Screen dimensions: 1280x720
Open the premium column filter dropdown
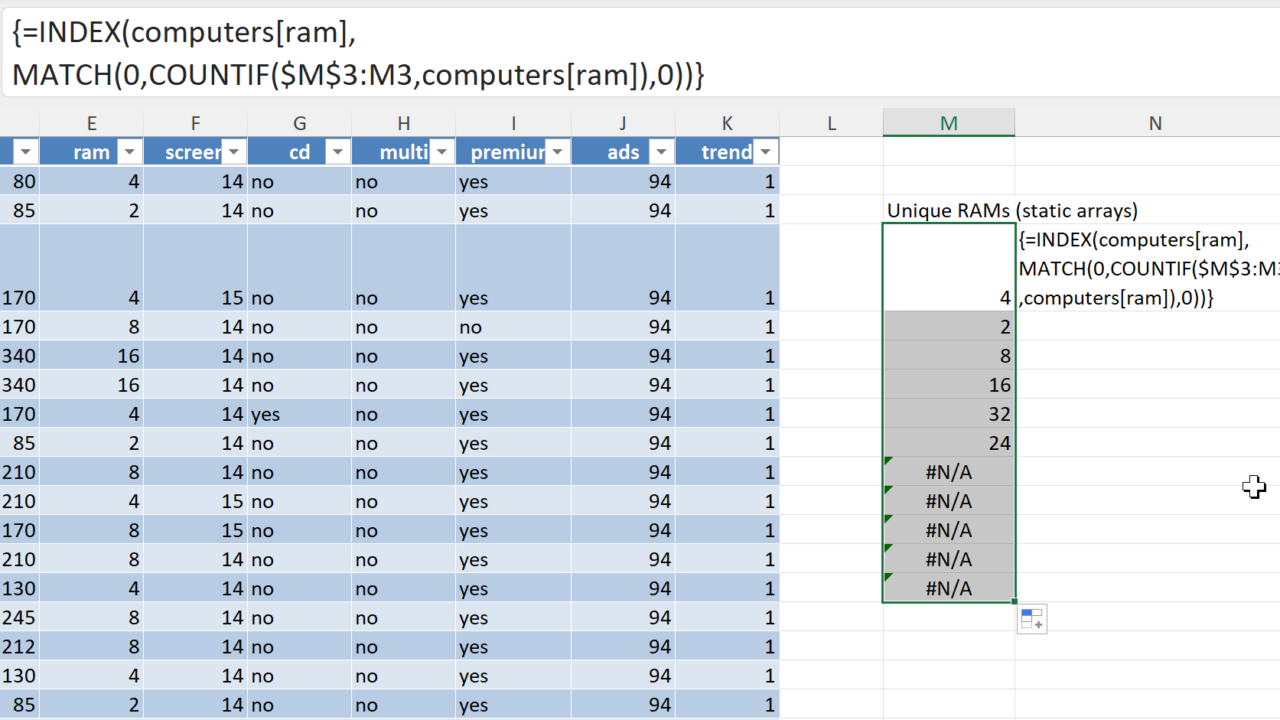pyautogui.click(x=558, y=152)
